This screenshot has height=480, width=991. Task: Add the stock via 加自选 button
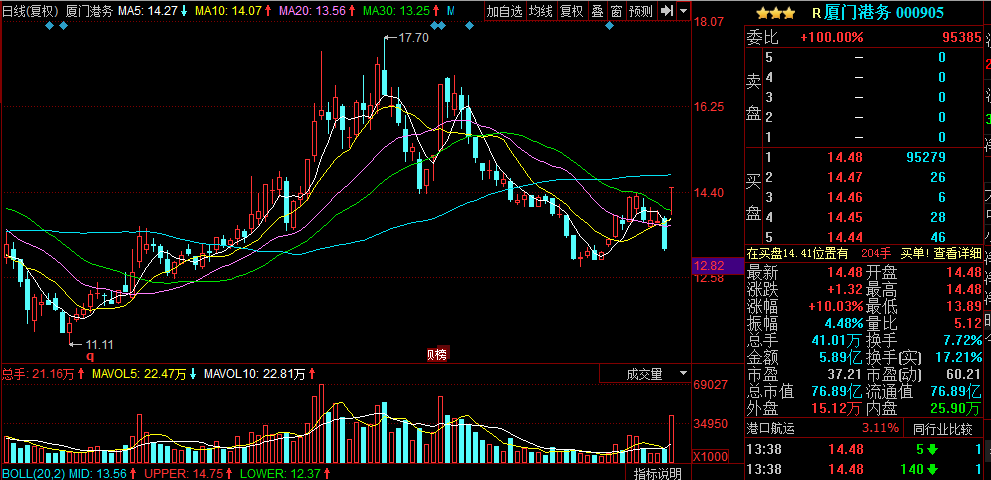[x=504, y=11]
